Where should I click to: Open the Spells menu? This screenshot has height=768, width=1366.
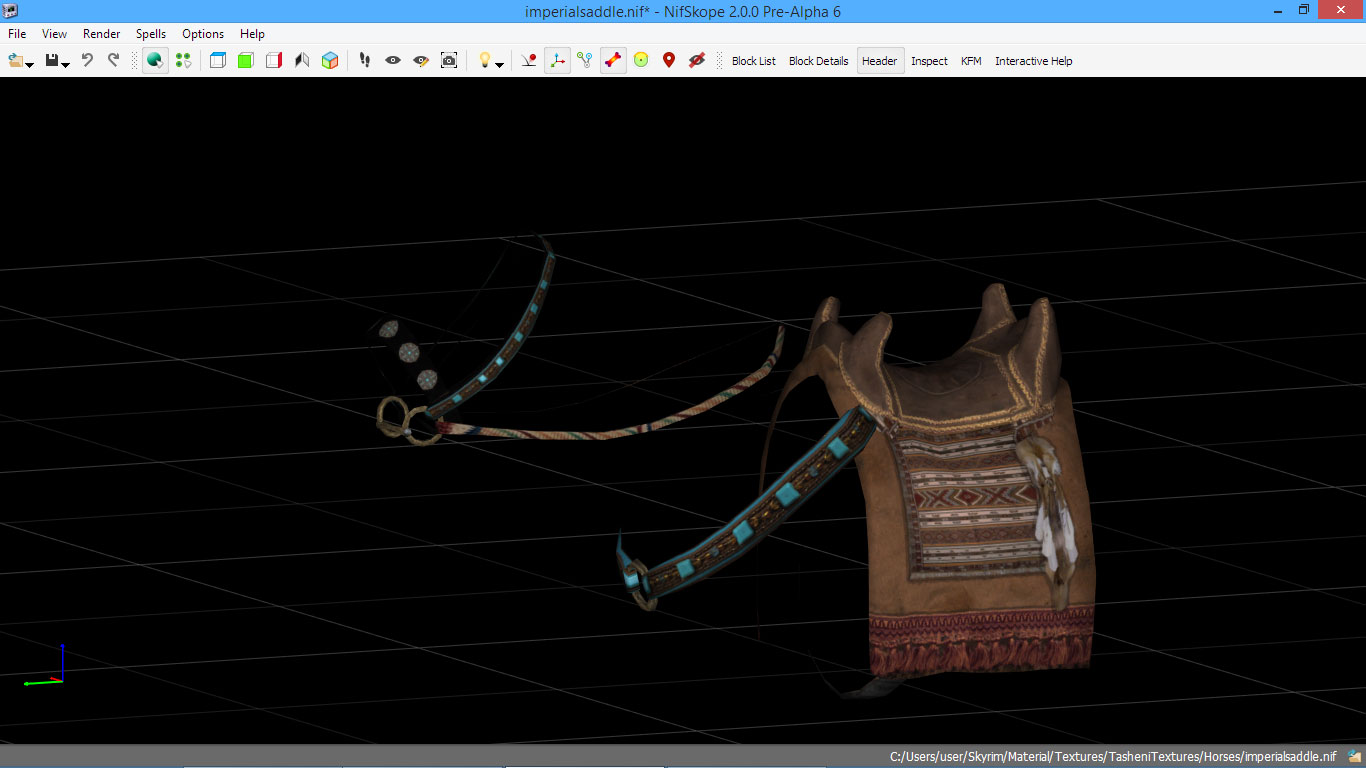click(151, 34)
